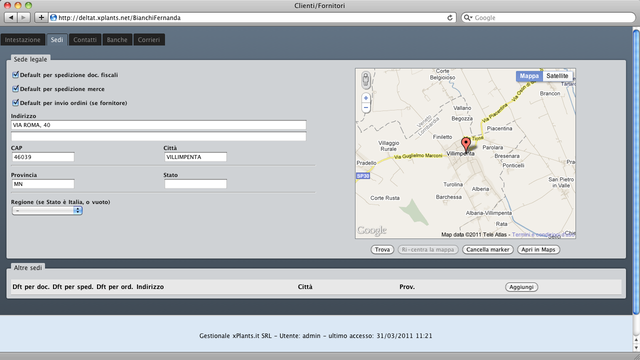Select the Sedi tab
The width and height of the screenshot is (640, 360).
pyautogui.click(x=57, y=40)
